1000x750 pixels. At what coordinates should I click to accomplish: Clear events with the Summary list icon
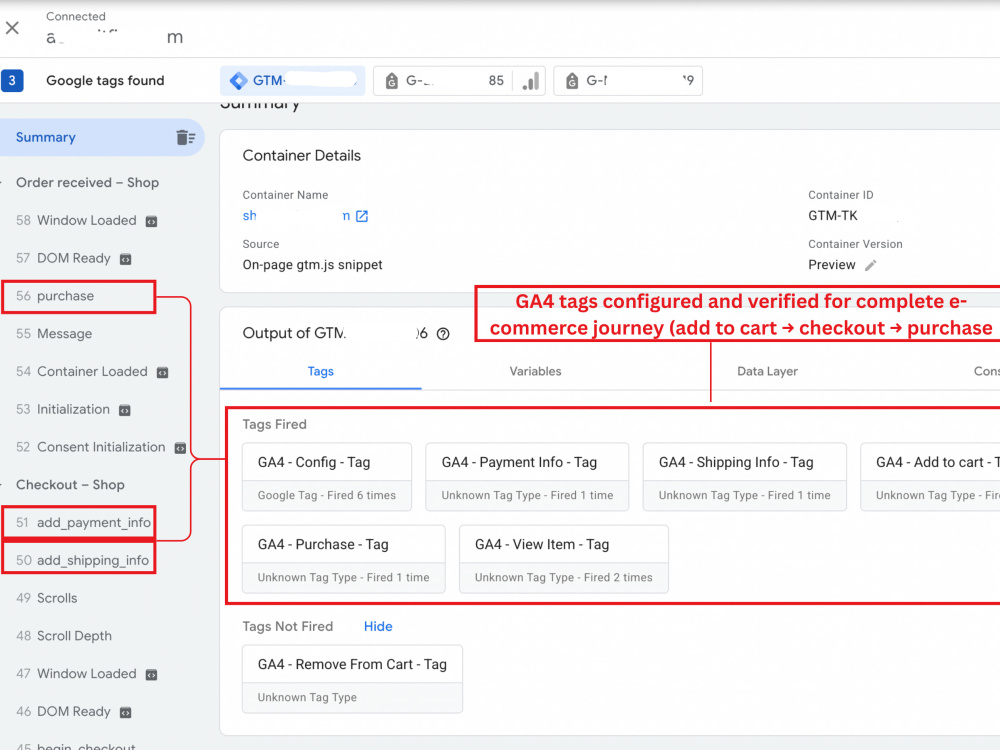pyautogui.click(x=186, y=137)
